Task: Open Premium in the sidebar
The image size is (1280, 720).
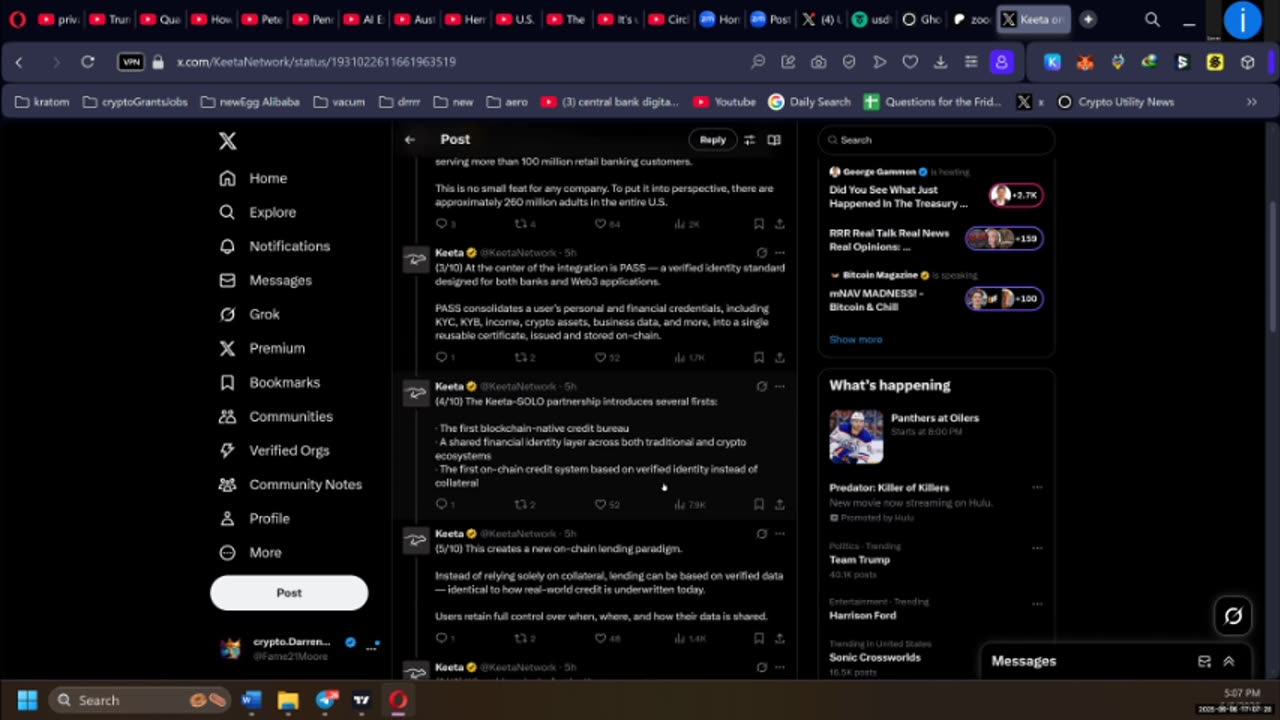Action: (262, 348)
